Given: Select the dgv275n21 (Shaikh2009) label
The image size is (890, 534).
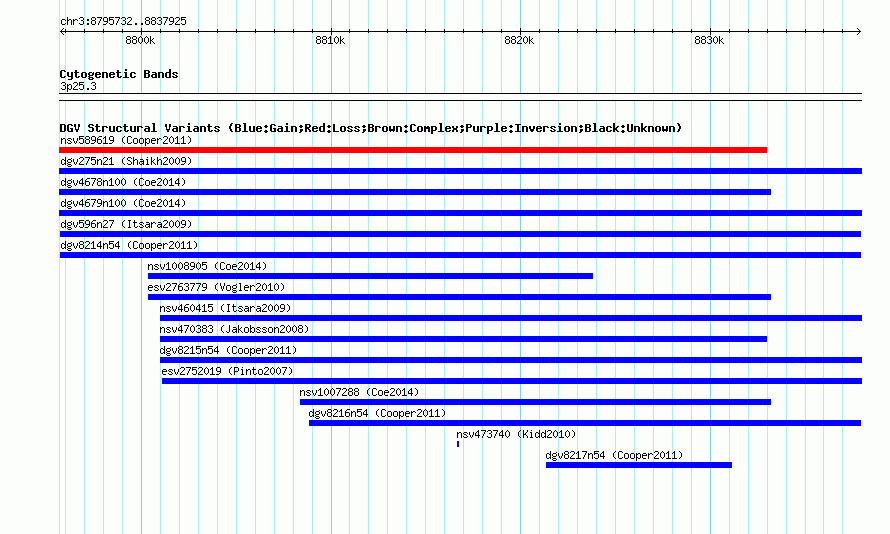Looking at the screenshot, I should [x=126, y=161].
